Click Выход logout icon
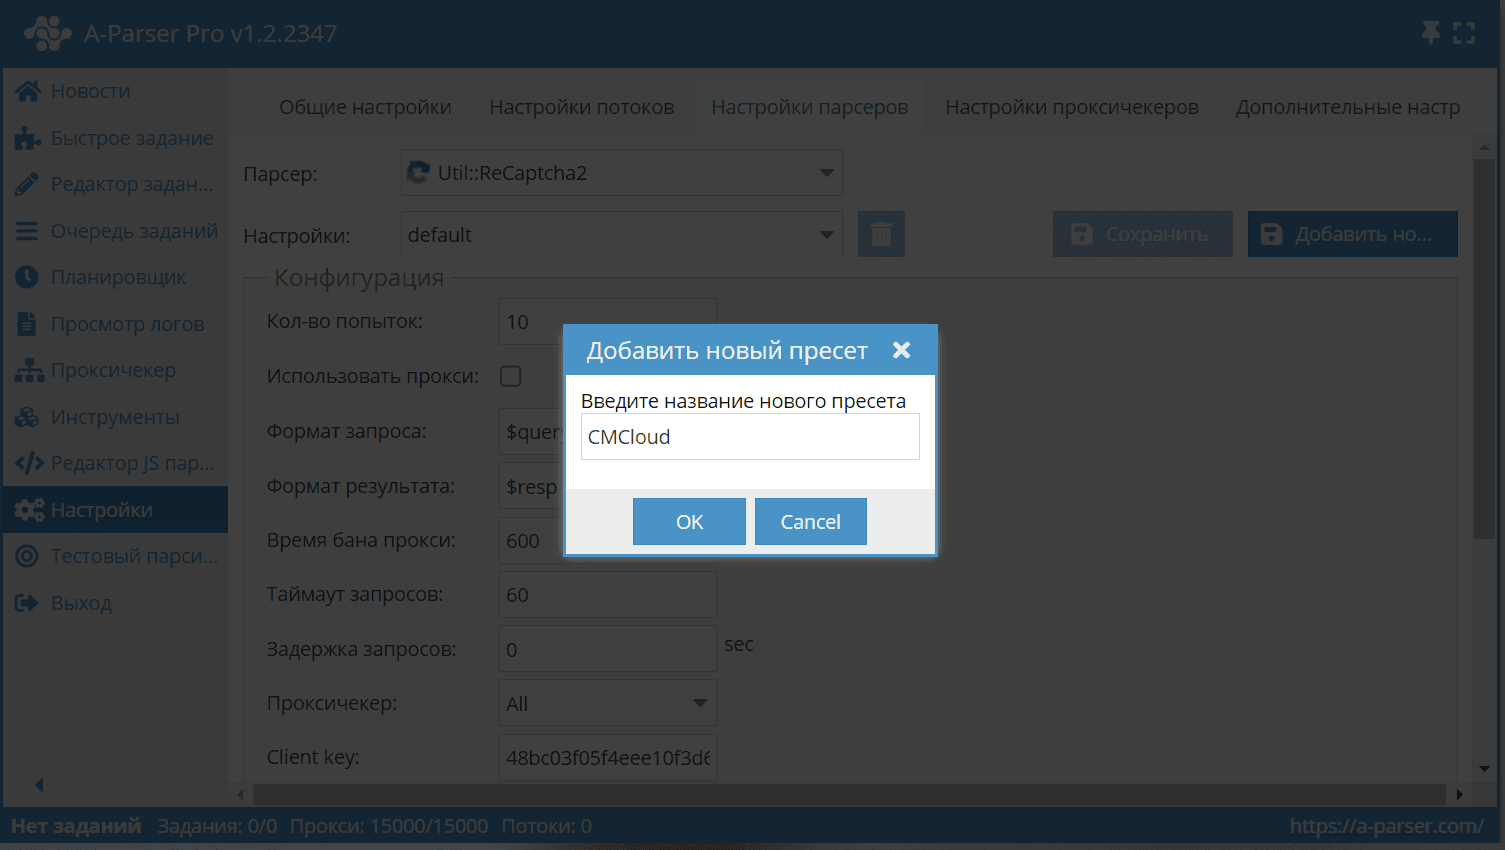Screen dimensions: 1505x850 27,603
